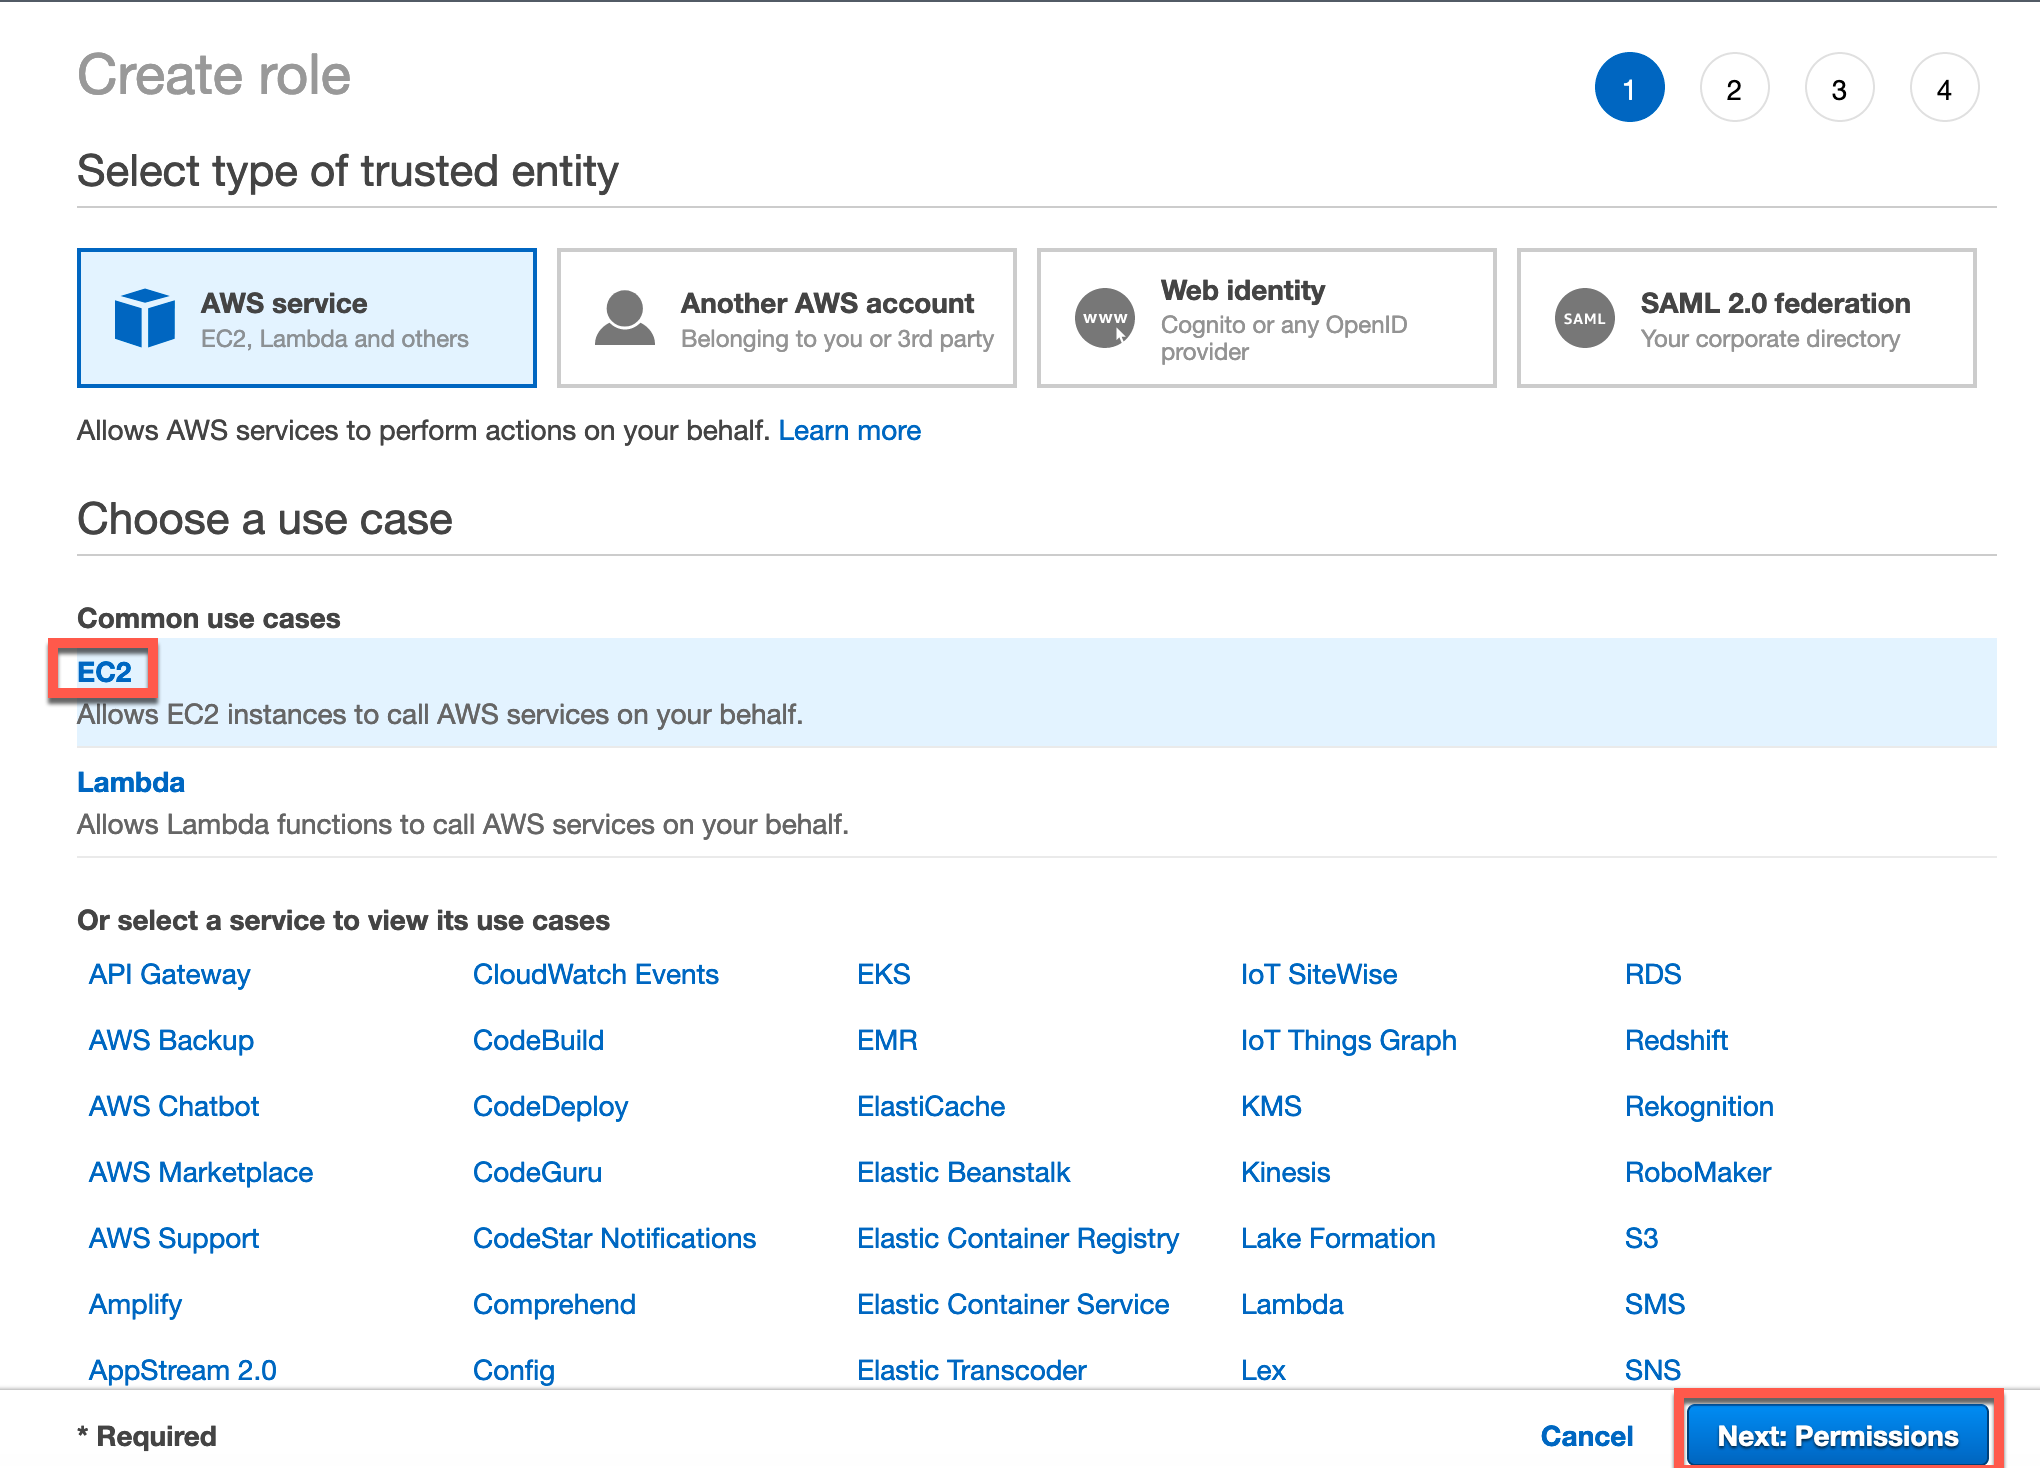Select the AWS service trusted entity card

tap(307, 318)
